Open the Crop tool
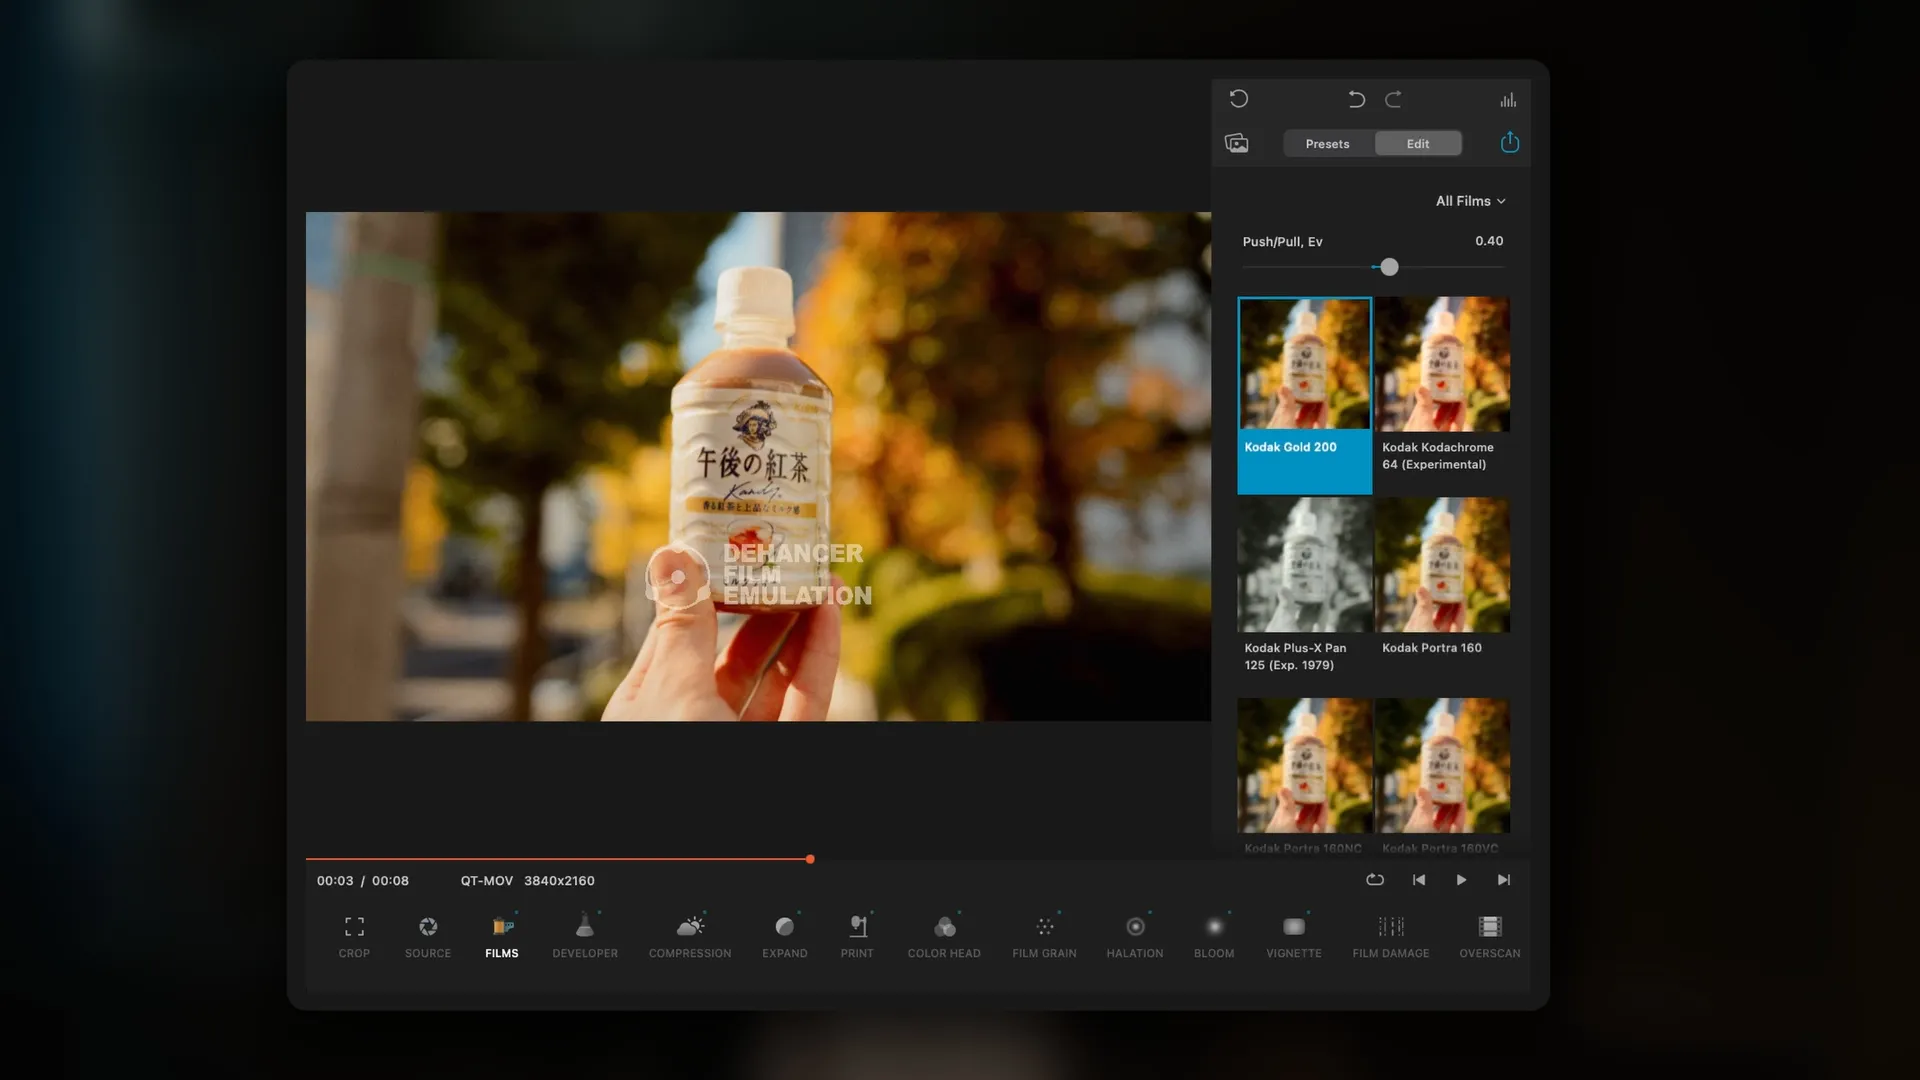This screenshot has height=1080, width=1920. click(354, 937)
